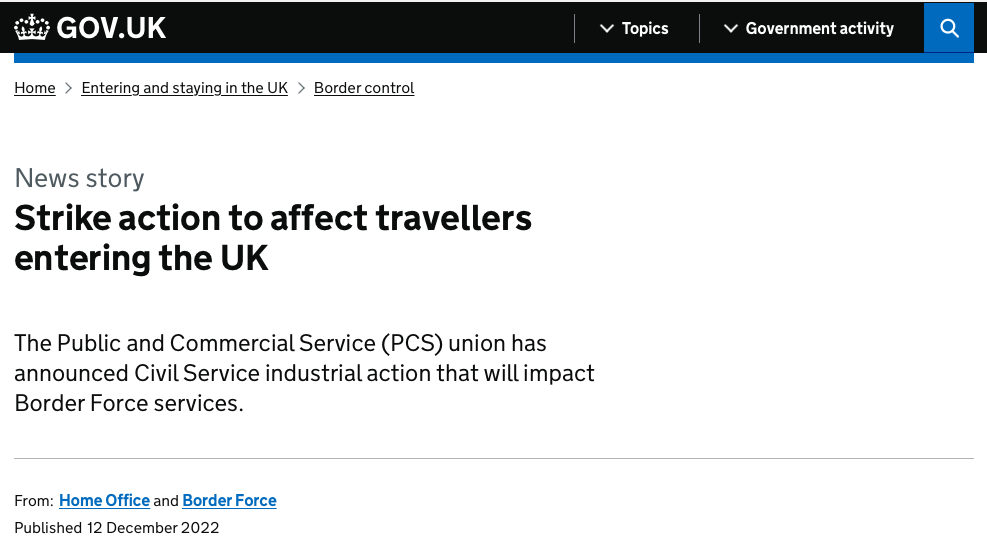Image resolution: width=987 pixels, height=555 pixels.
Task: Click the News story label
Action: [x=79, y=178]
